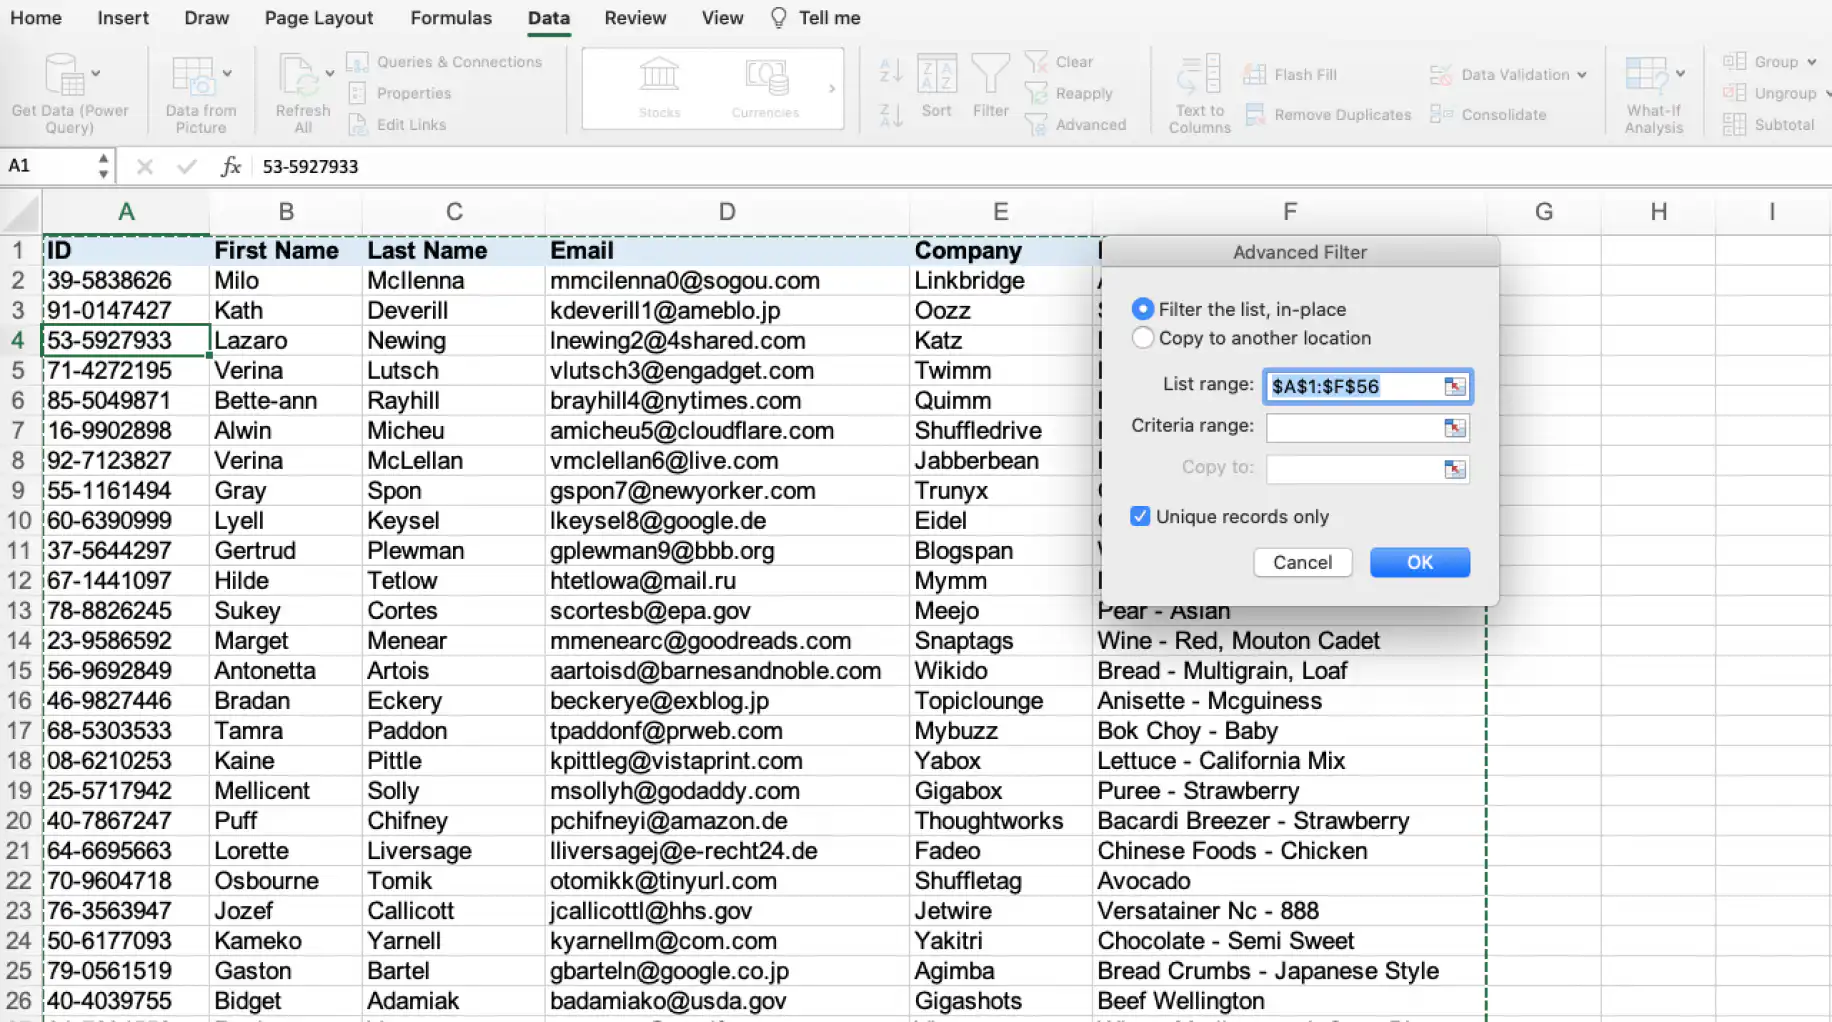
Task: Click Flash Fill
Action: click(x=1290, y=75)
